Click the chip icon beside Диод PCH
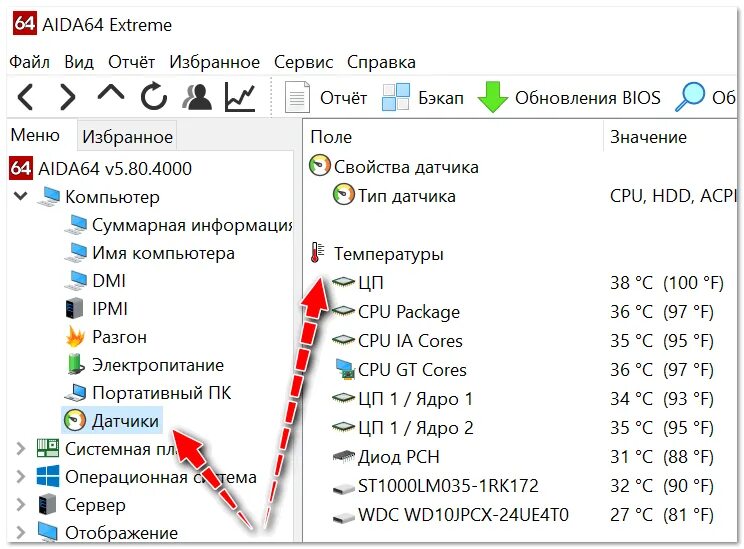The image size is (744, 549). point(344,456)
